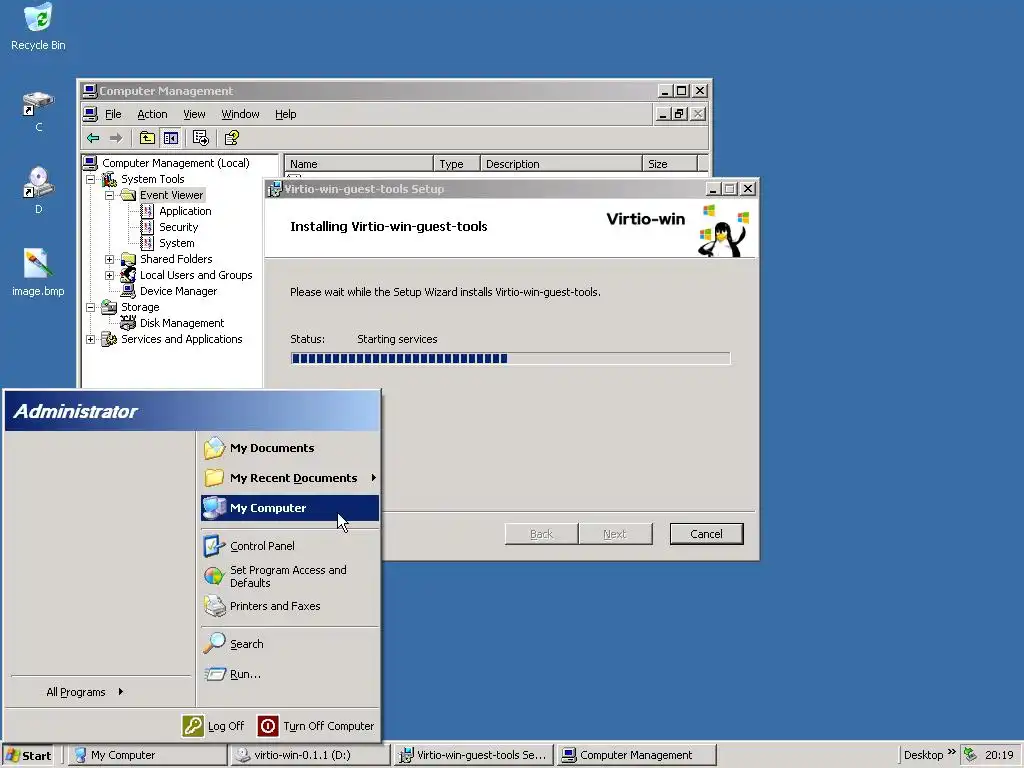The image size is (1024, 768).
Task: Sort by the Description column header
Action: 561,164
